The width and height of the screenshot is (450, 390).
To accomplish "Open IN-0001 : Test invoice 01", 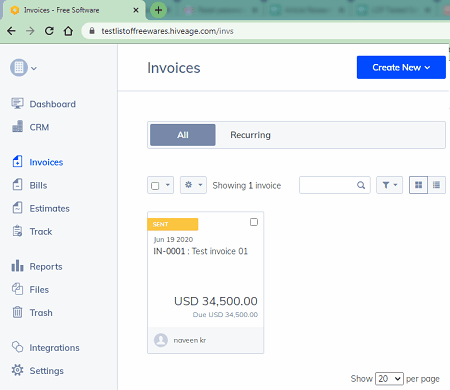I will (201, 251).
